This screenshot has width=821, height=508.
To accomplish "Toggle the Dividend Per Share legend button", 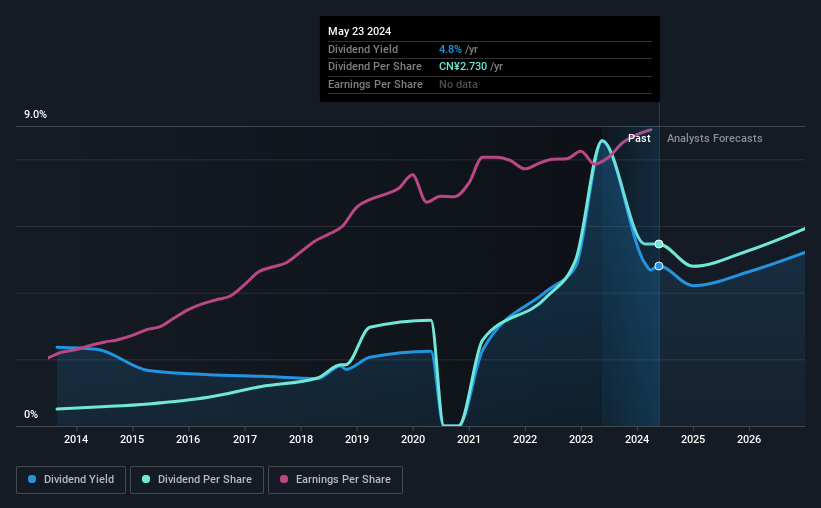I will (197, 480).
